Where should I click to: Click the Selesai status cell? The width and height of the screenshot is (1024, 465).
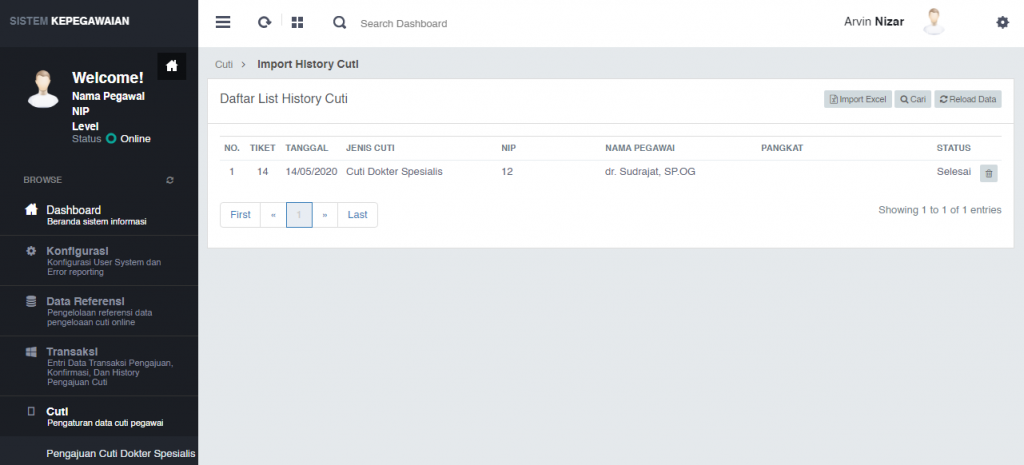(953, 172)
